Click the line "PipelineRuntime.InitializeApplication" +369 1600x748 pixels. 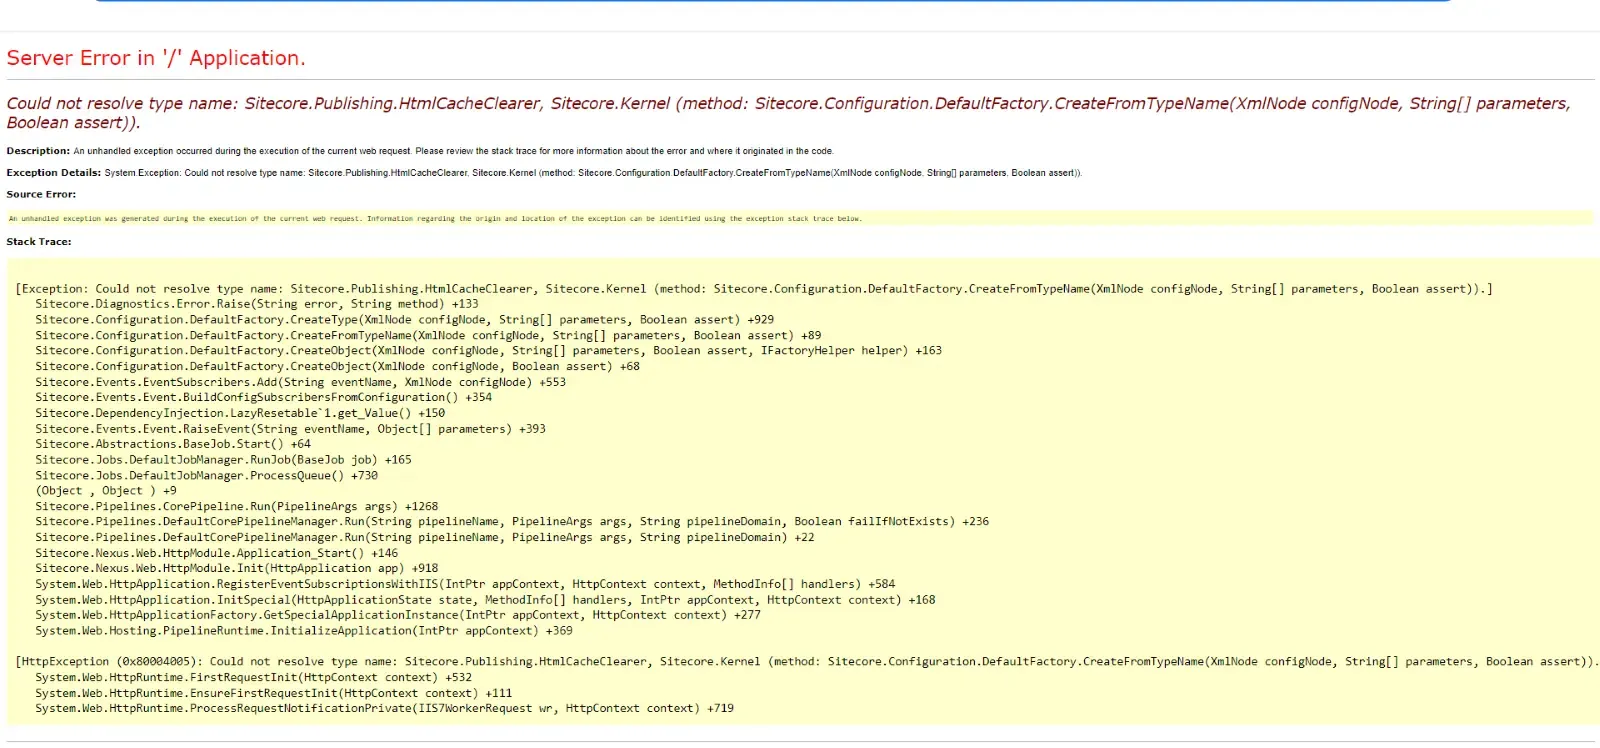click(304, 631)
